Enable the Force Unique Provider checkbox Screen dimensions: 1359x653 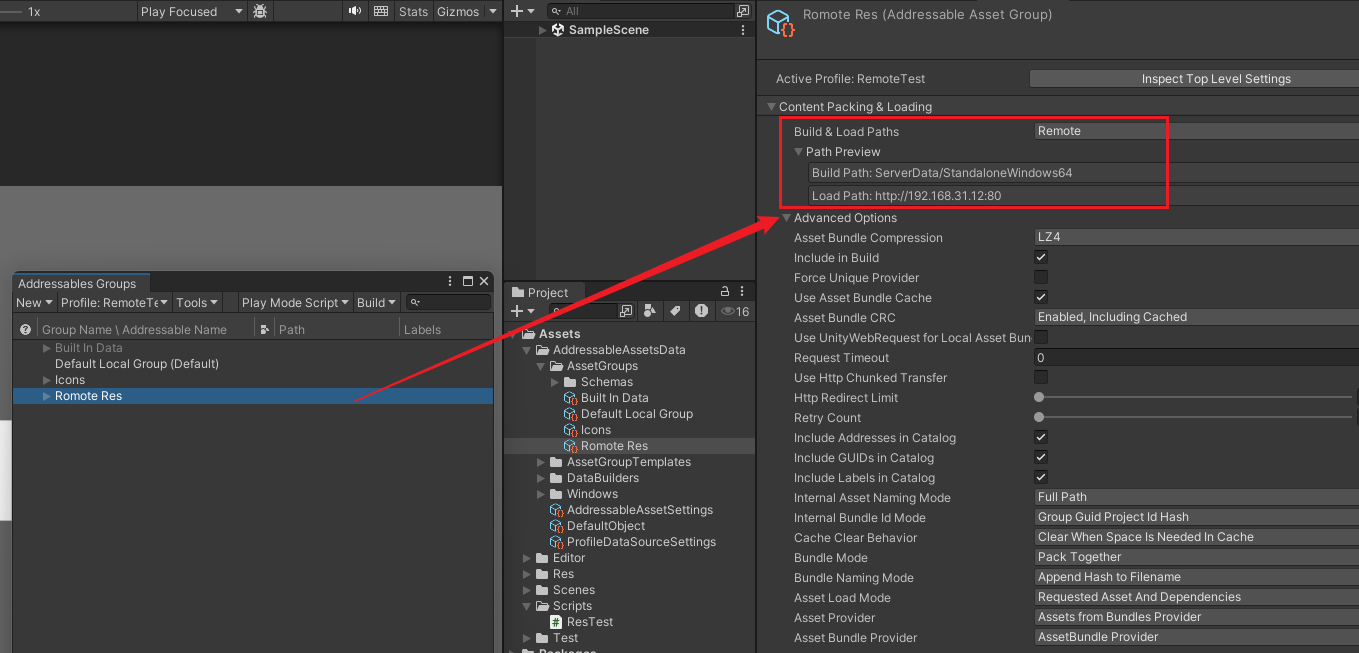point(1041,277)
